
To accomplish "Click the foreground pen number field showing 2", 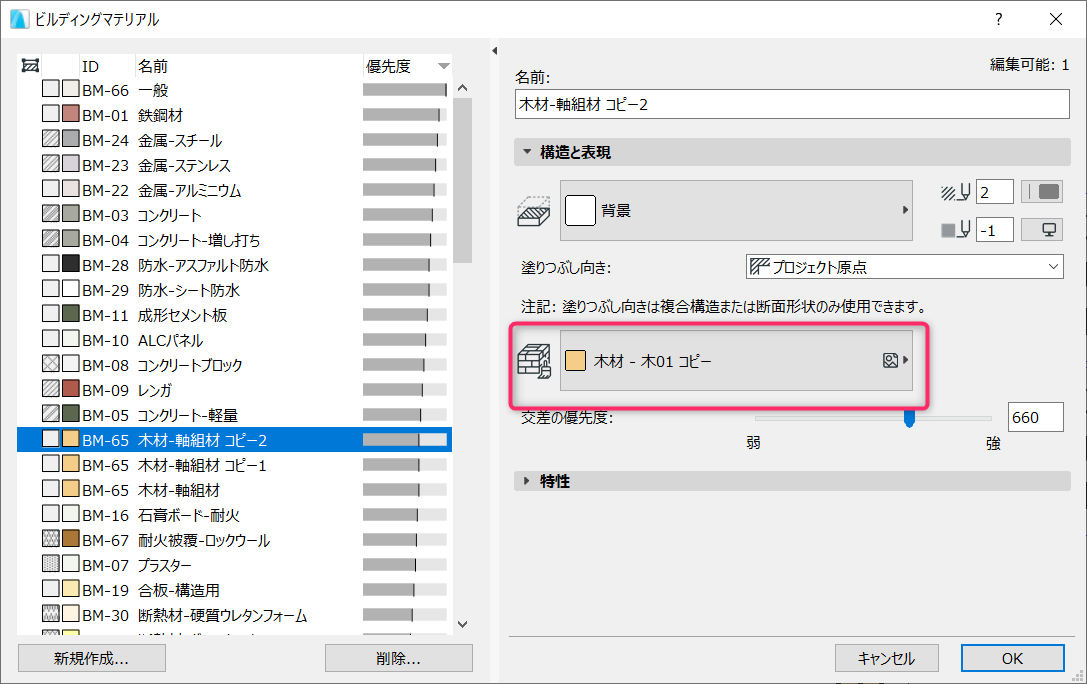I will point(995,192).
